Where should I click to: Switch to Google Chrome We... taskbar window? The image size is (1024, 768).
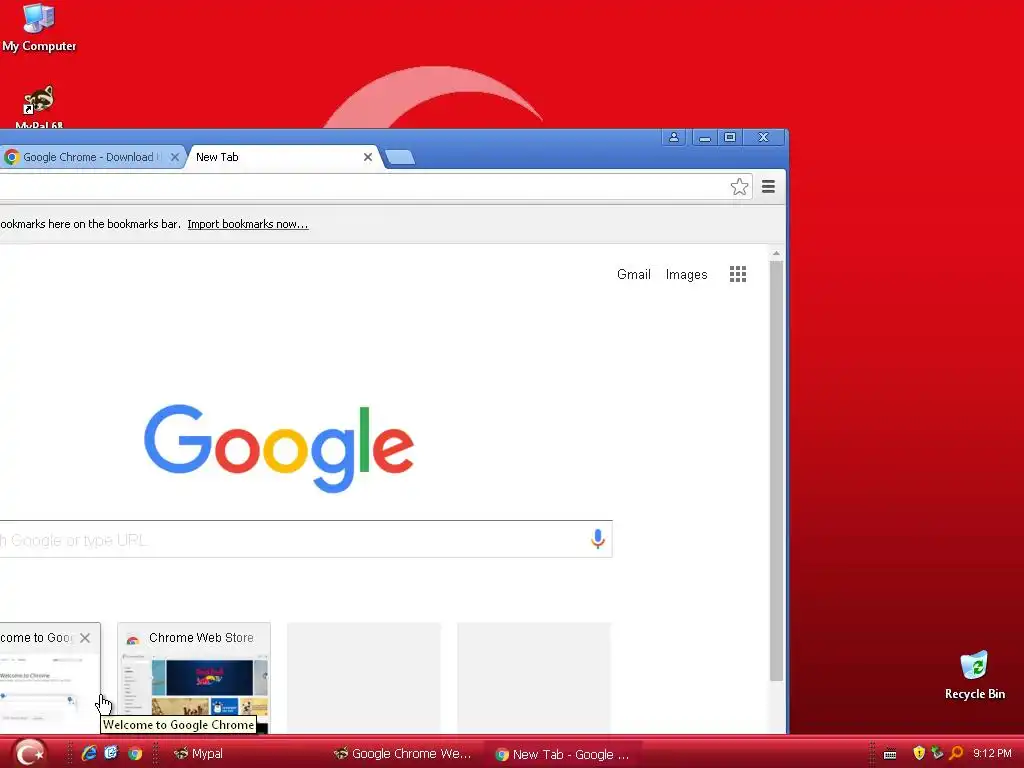[402, 754]
